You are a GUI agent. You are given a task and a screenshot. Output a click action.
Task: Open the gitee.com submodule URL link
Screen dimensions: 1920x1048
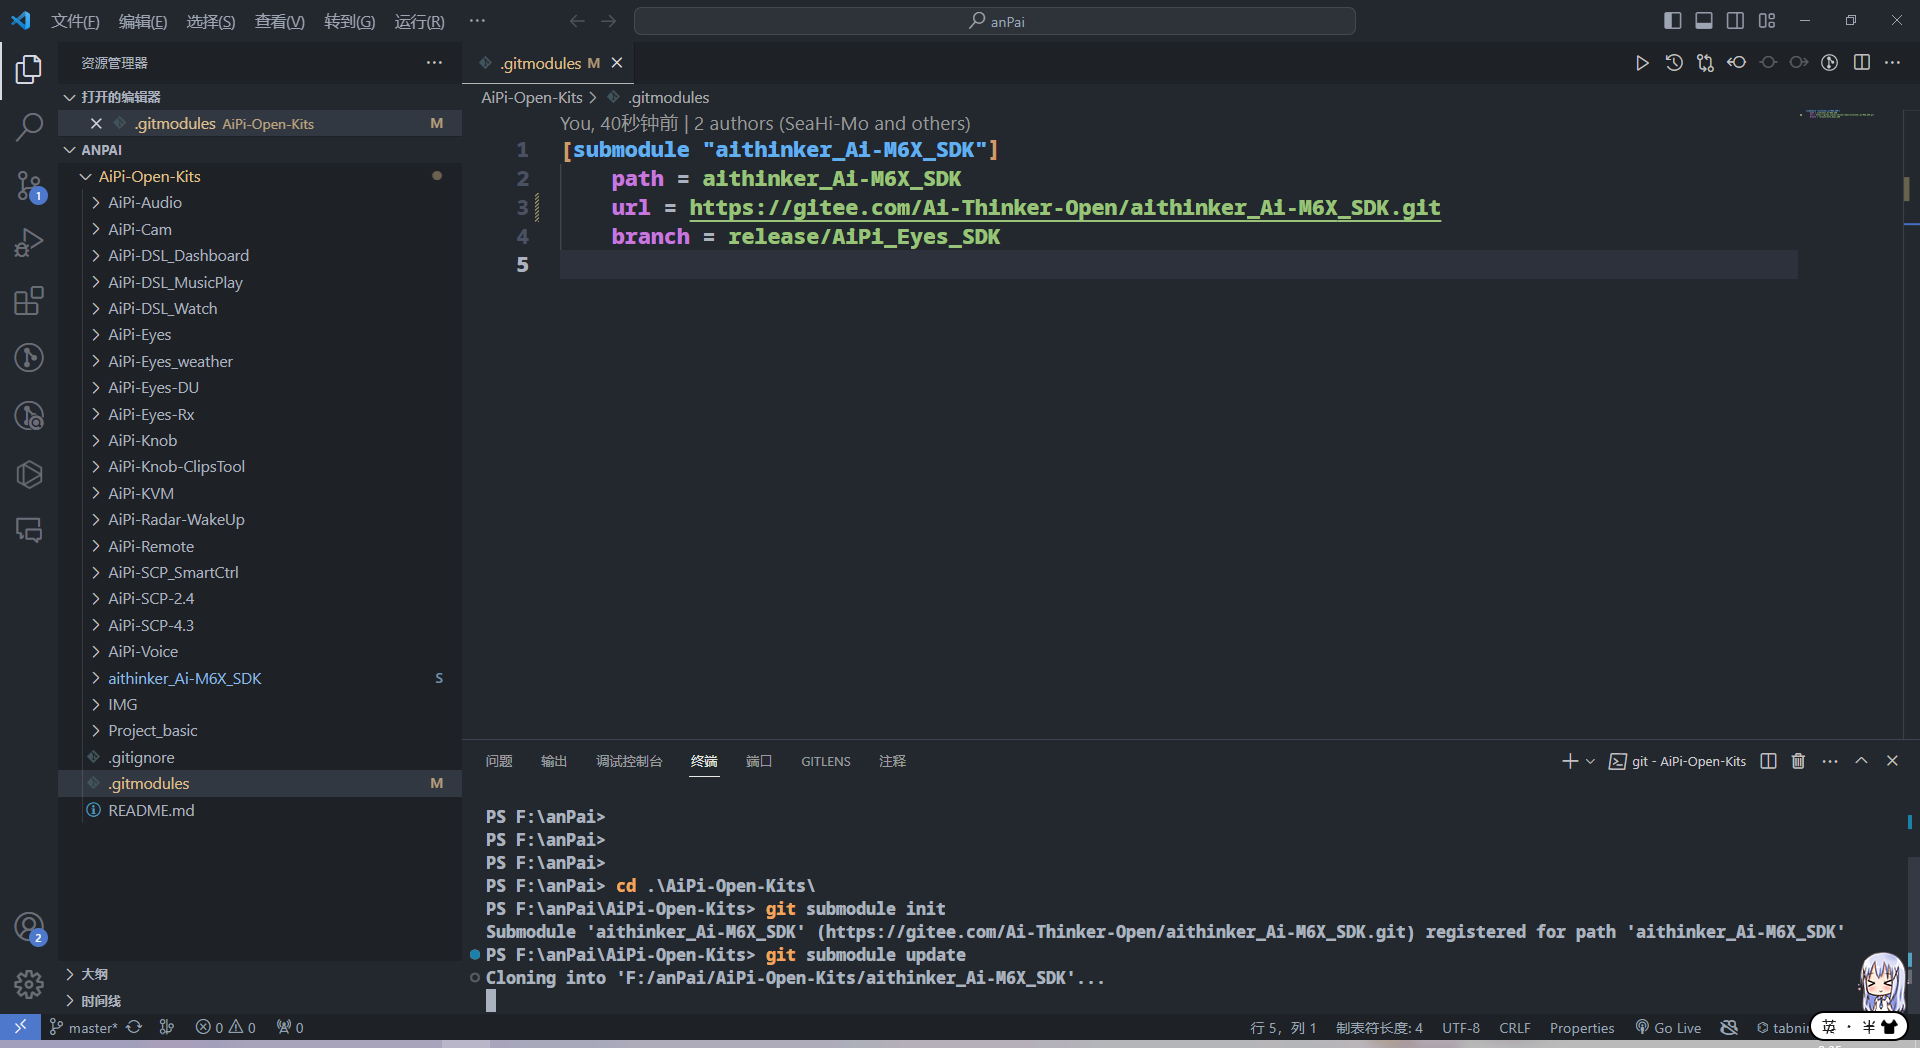[x=1065, y=208]
